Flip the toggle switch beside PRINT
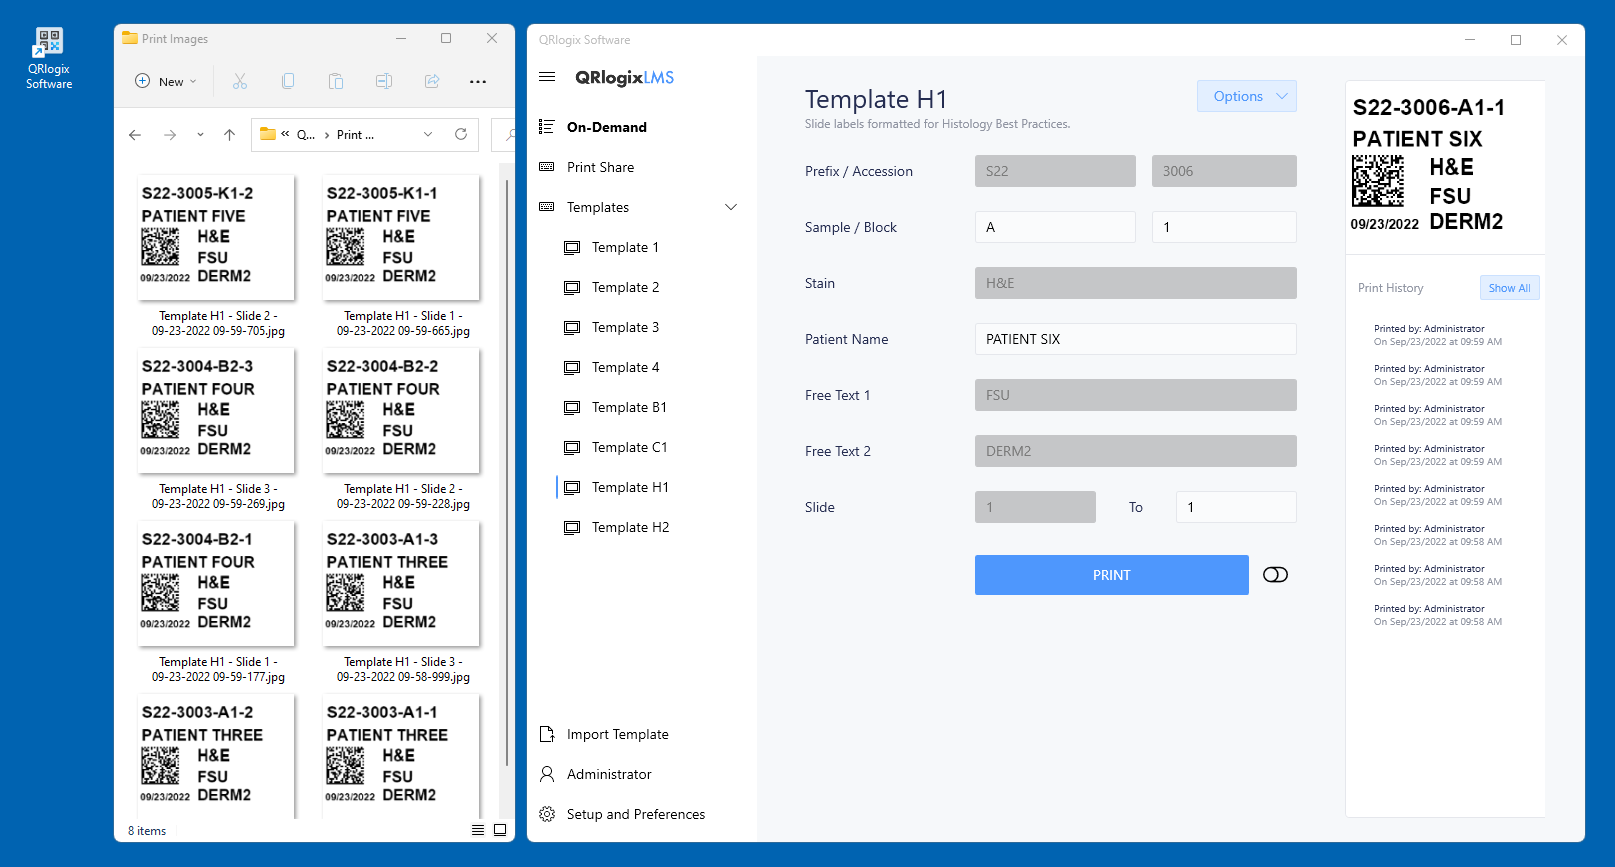Screen dimensions: 1615x867 [x=1275, y=575]
